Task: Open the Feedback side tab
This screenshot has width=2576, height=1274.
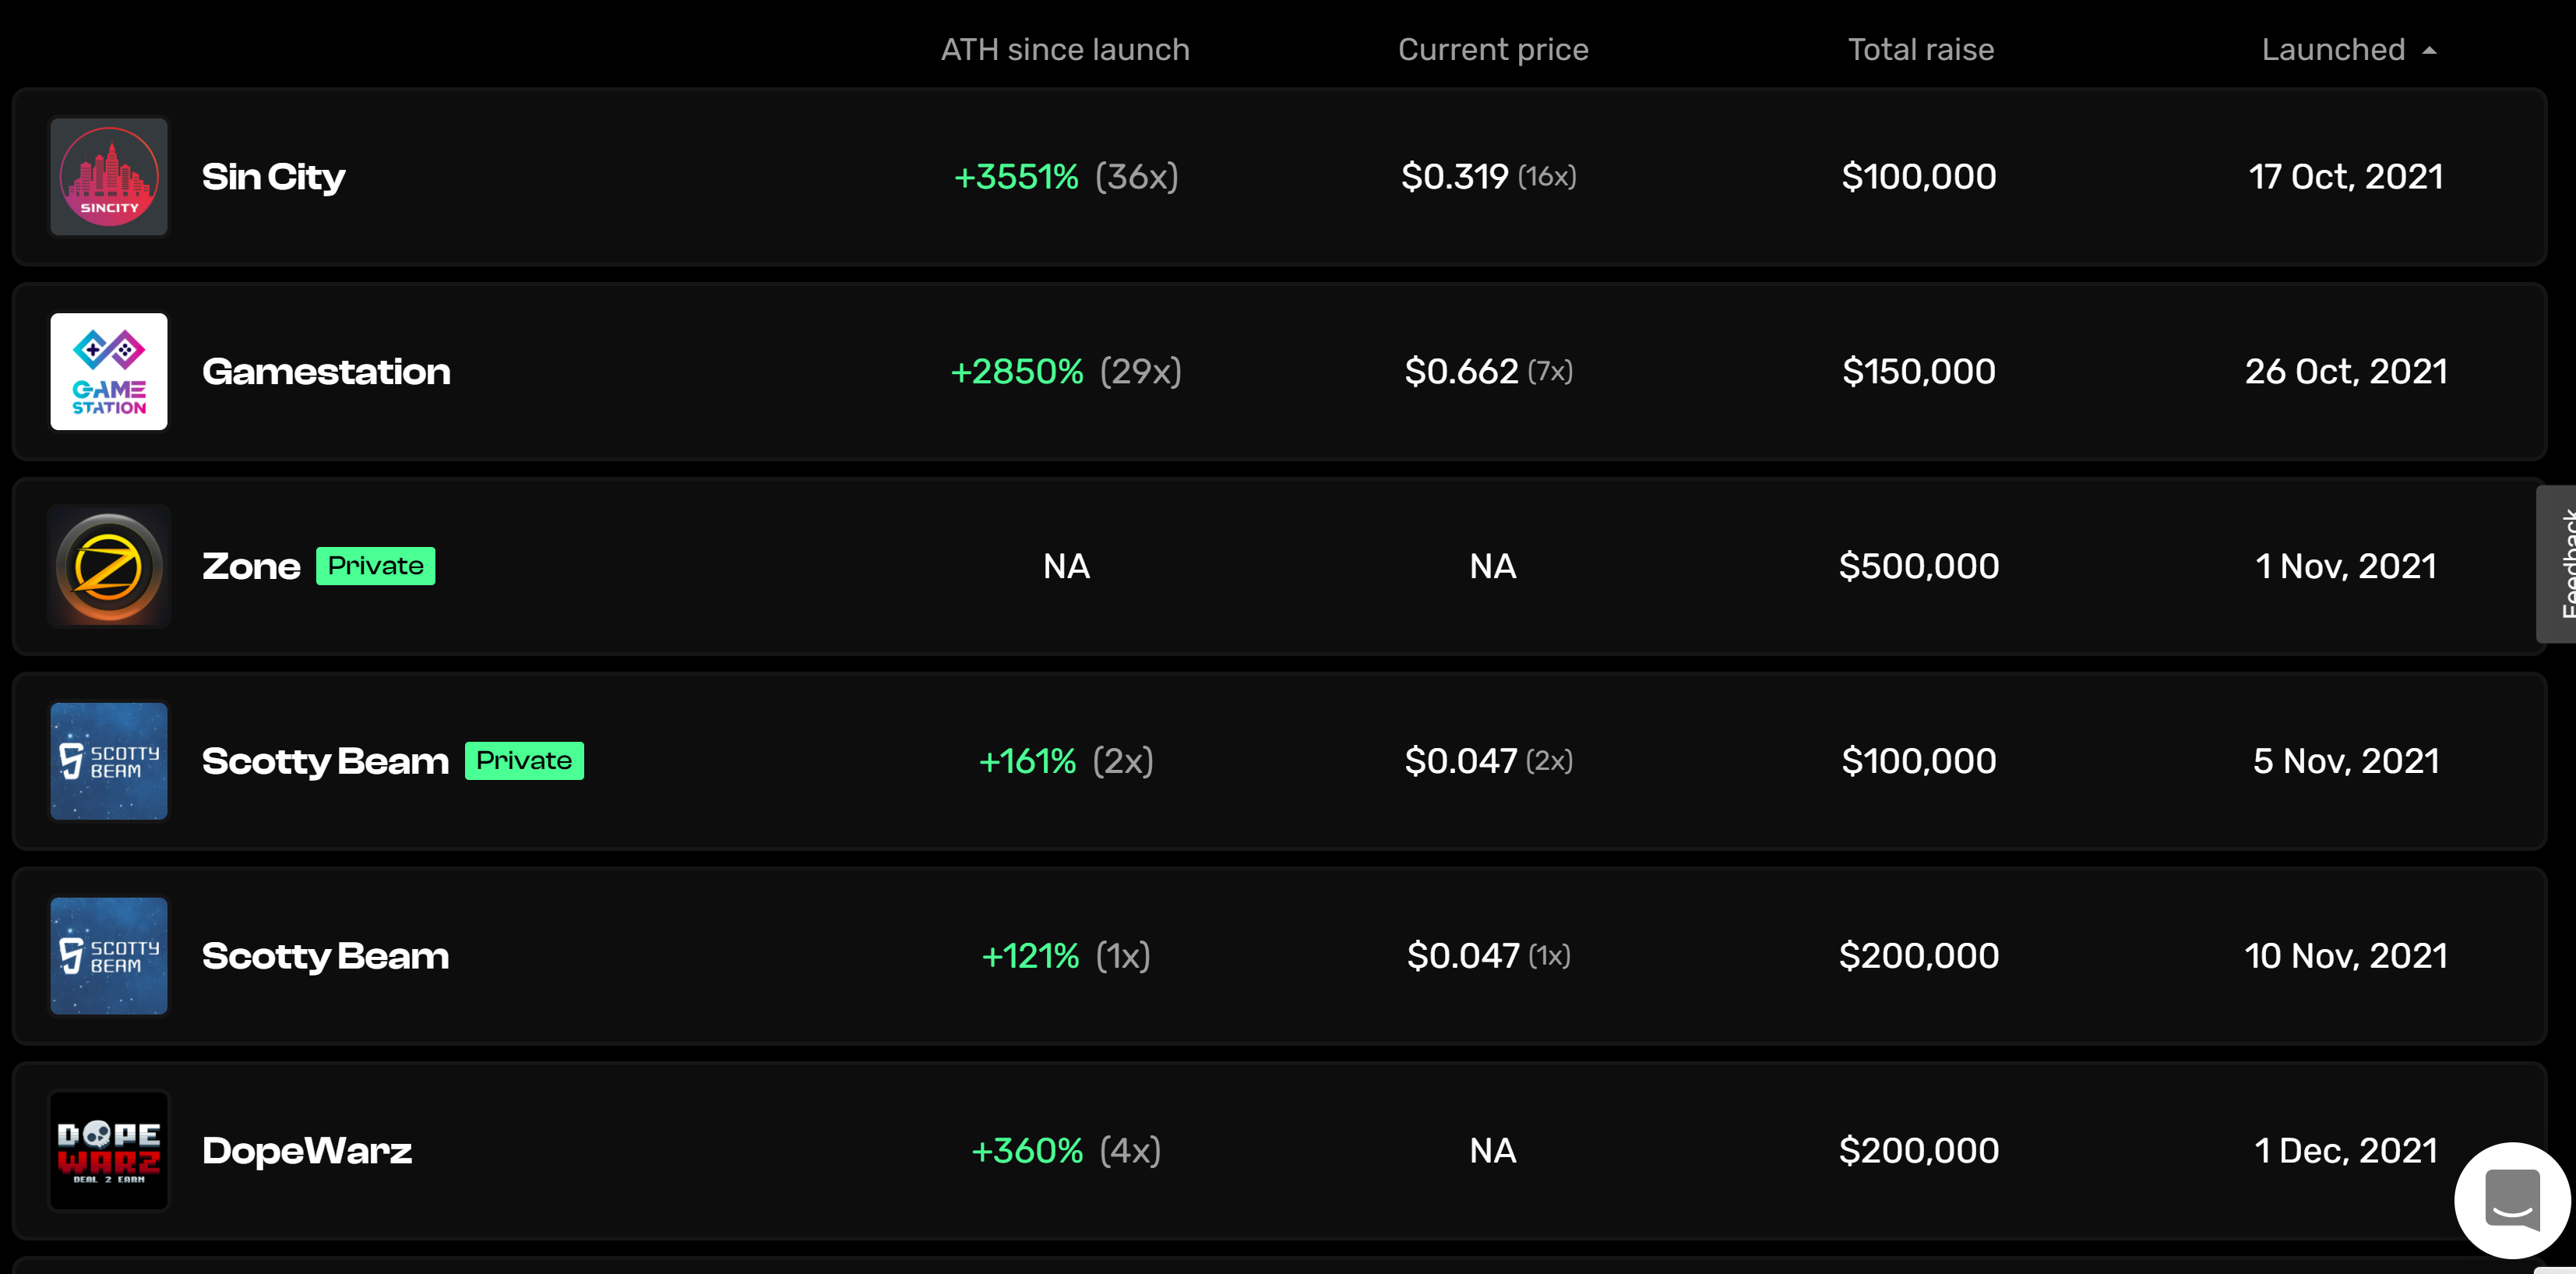Action: (2557, 565)
